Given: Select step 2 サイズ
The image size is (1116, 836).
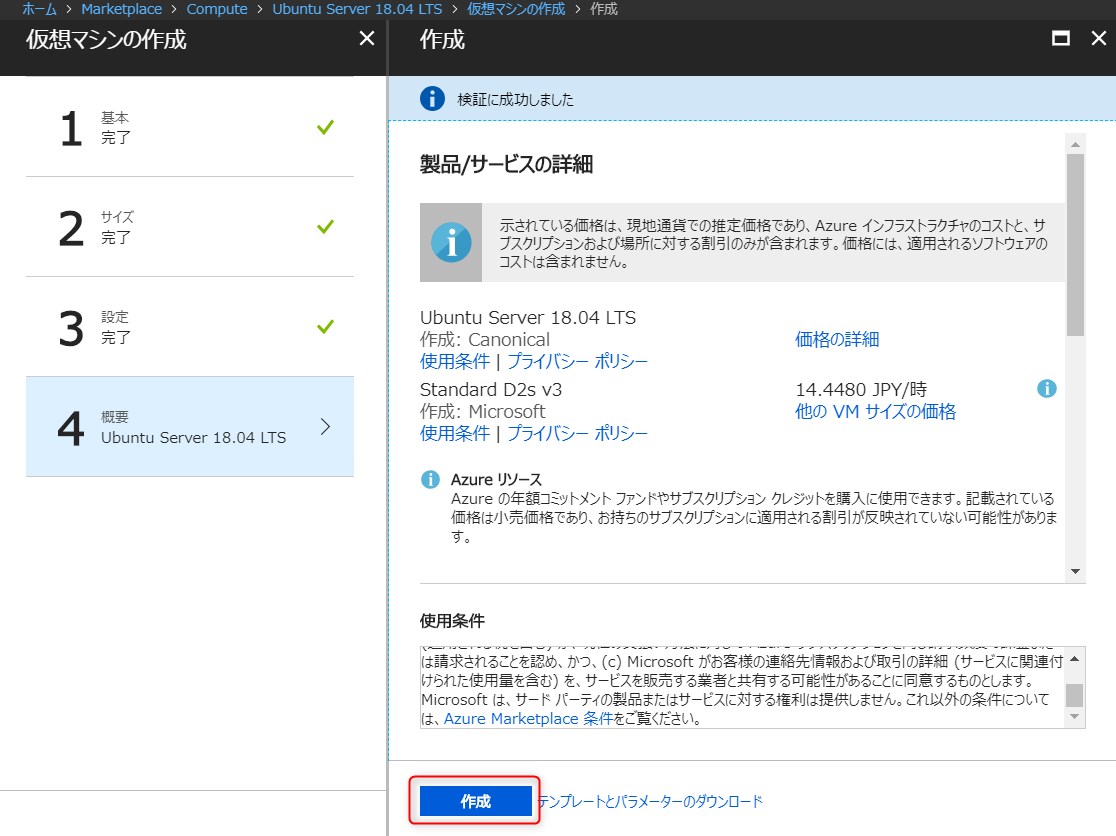Looking at the screenshot, I should tap(190, 227).
